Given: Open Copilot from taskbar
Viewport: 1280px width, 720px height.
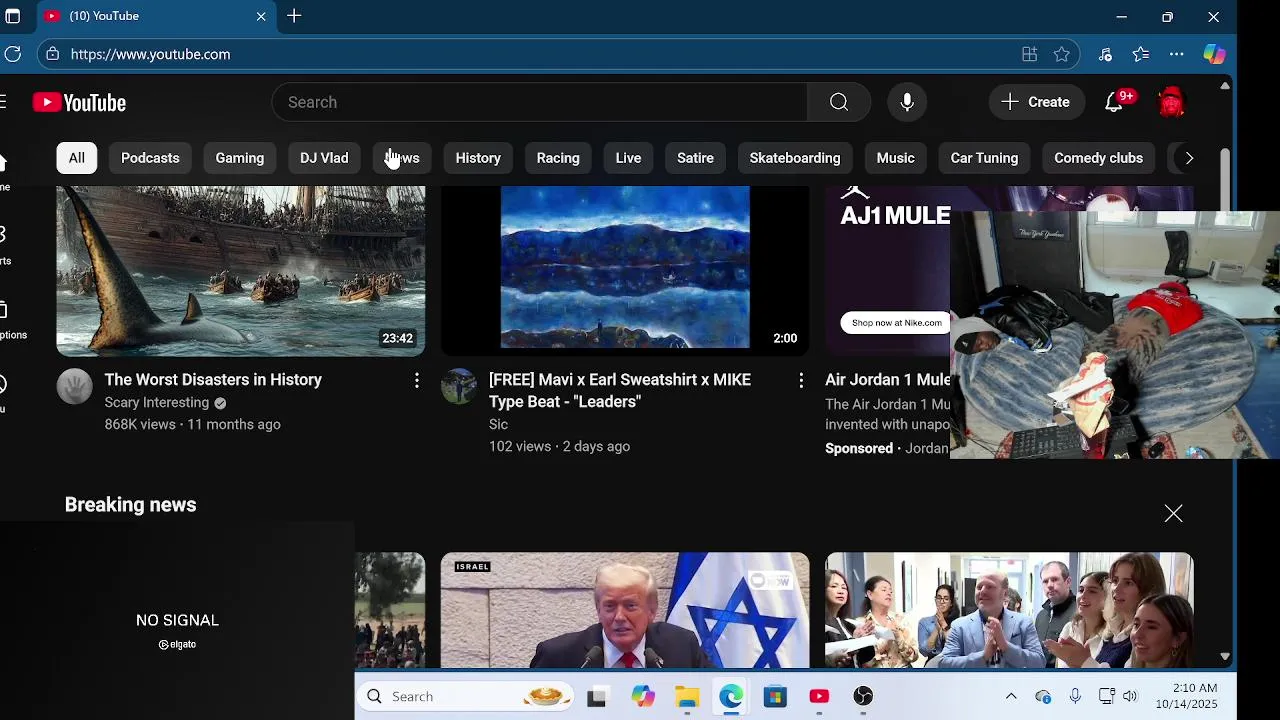Looking at the screenshot, I should tap(643, 696).
